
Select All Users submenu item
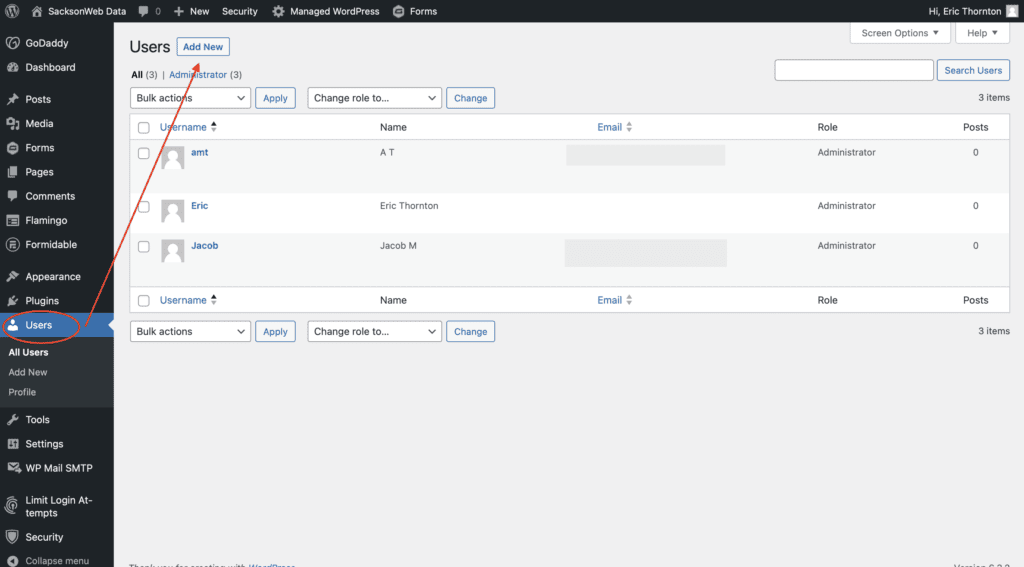[28, 352]
